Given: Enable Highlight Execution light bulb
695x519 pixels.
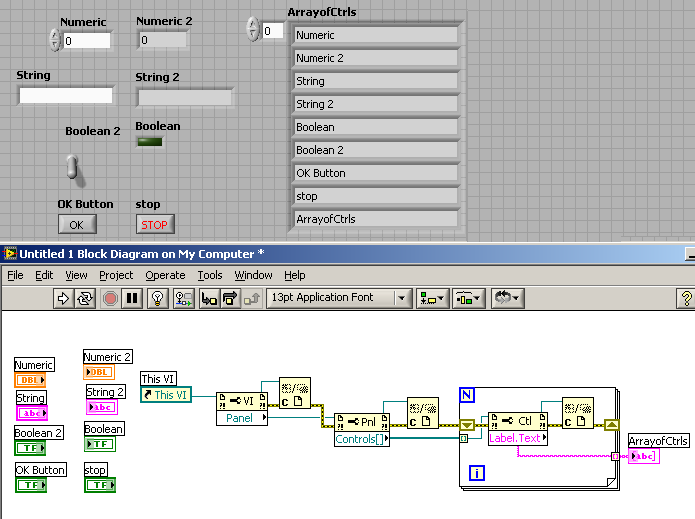Looking at the screenshot, I should click(x=157, y=298).
